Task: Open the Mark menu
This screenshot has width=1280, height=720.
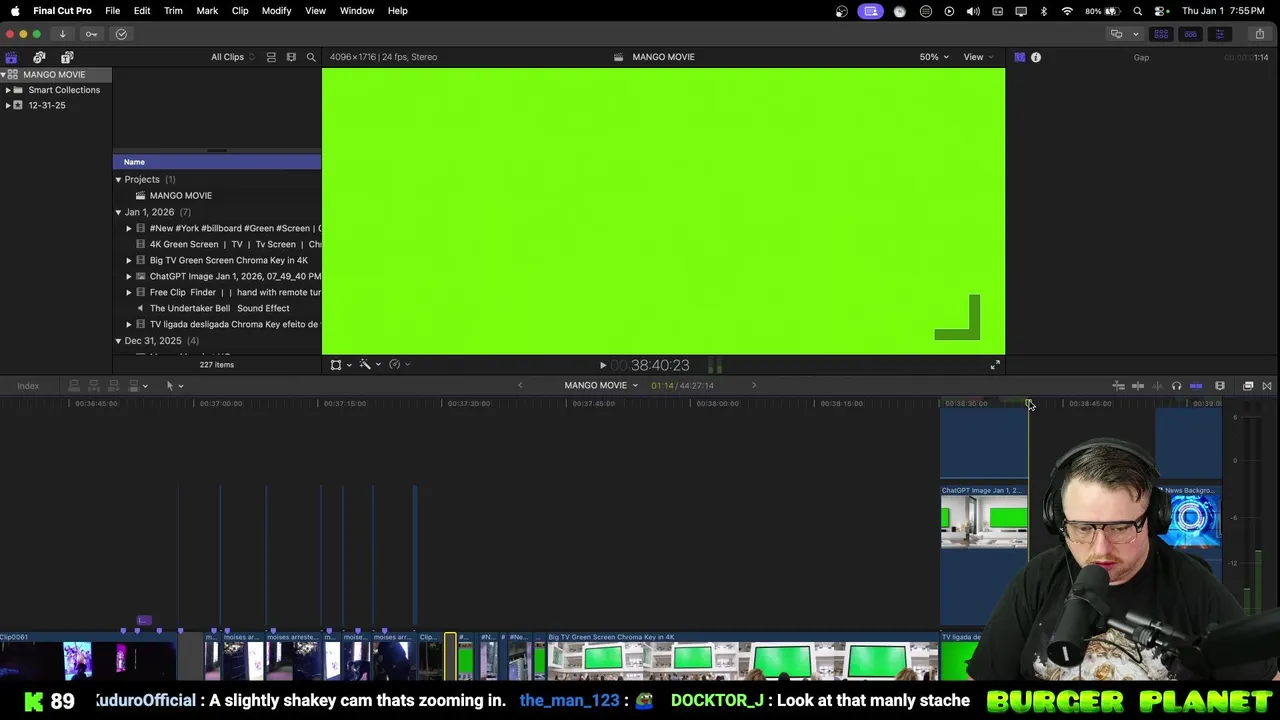Action: (207, 11)
